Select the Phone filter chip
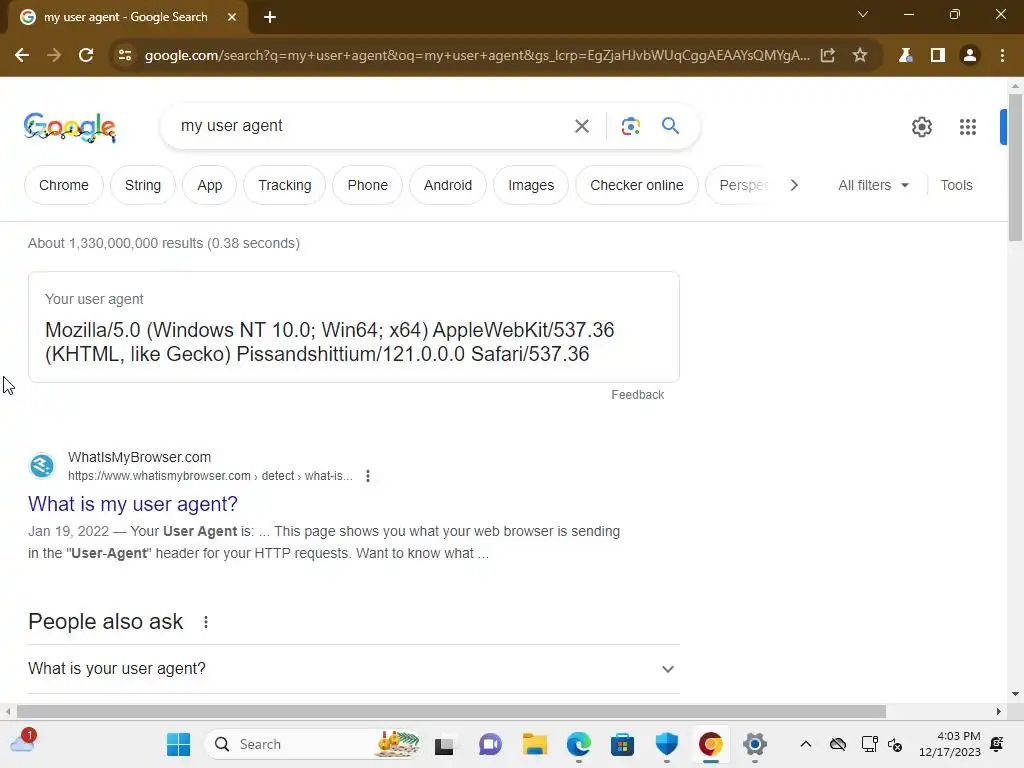Image resolution: width=1024 pixels, height=768 pixels. [368, 185]
